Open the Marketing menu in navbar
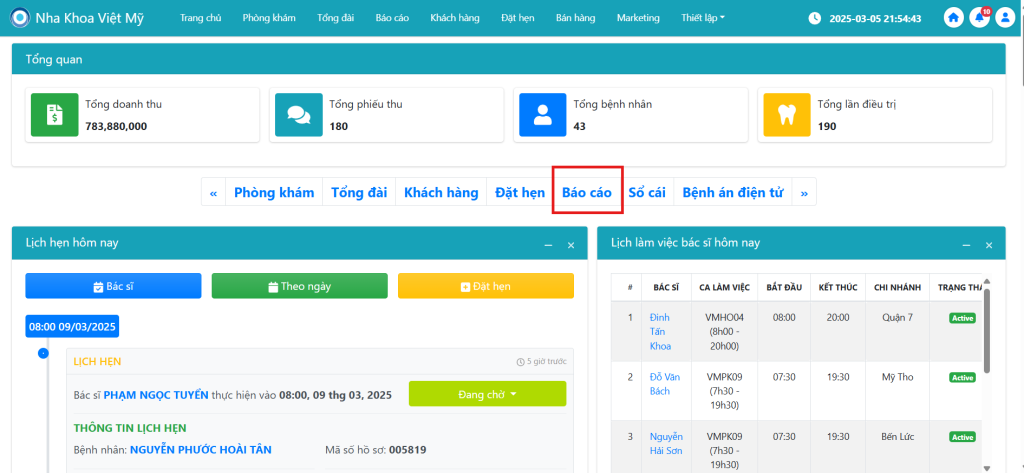Viewport: 1024px width, 473px height. tap(638, 18)
